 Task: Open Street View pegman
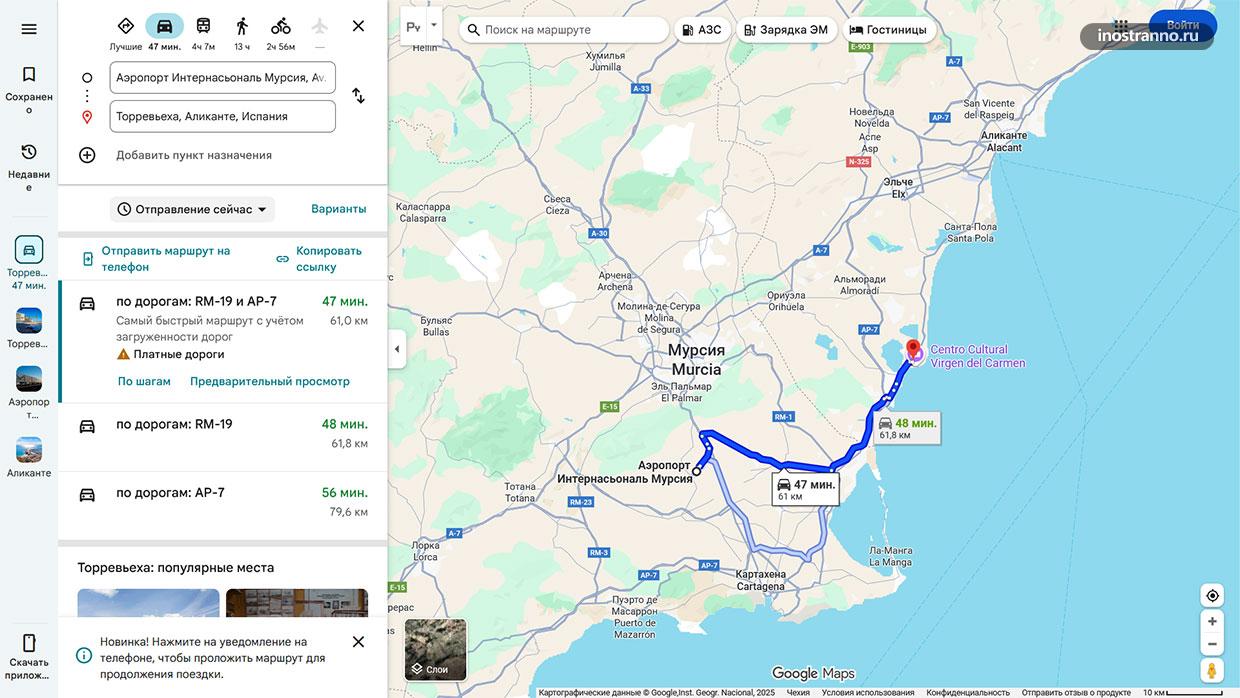pos(1212,670)
